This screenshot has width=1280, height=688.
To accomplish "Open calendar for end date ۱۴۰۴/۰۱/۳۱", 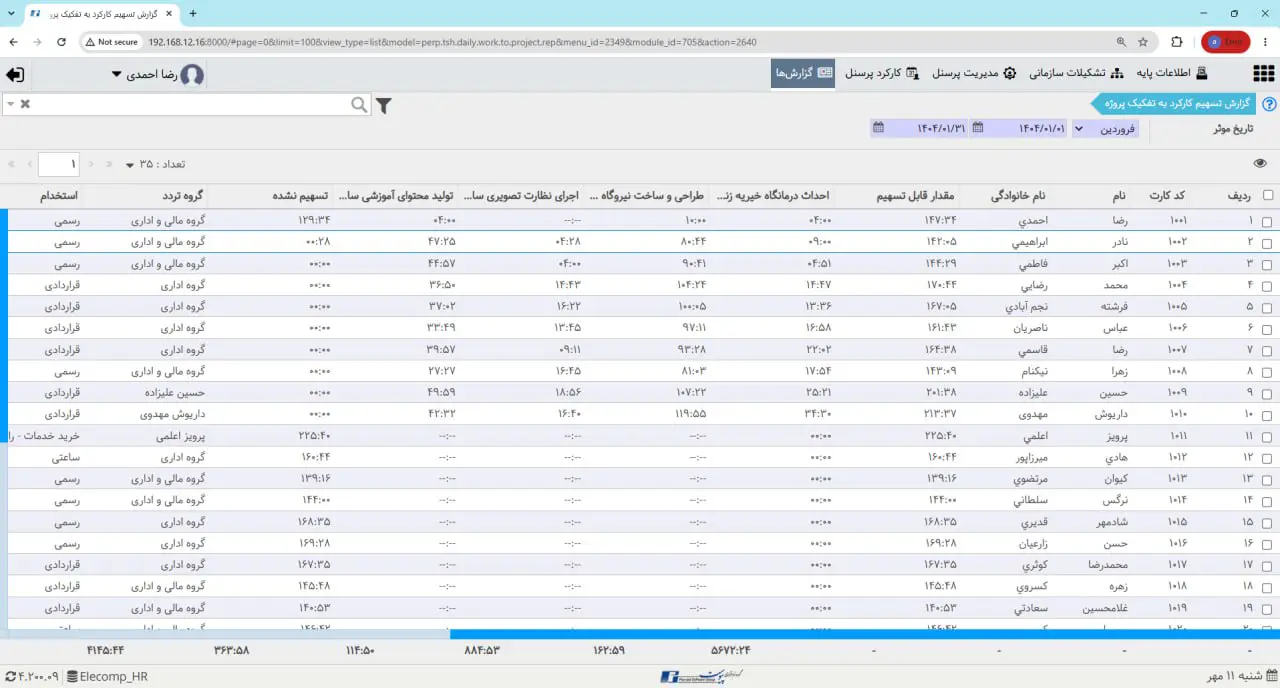I will (x=878, y=128).
